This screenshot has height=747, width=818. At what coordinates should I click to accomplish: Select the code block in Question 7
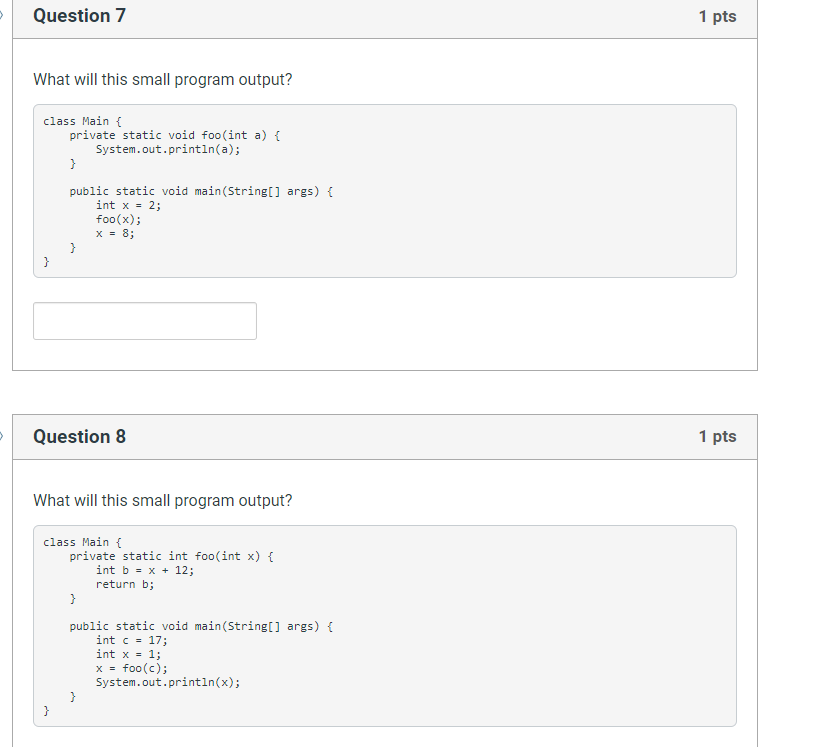coord(384,190)
